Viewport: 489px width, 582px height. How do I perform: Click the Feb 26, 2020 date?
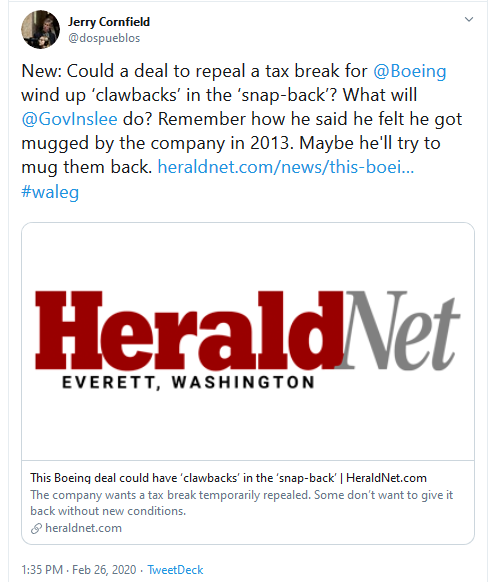pyautogui.click(x=104, y=570)
